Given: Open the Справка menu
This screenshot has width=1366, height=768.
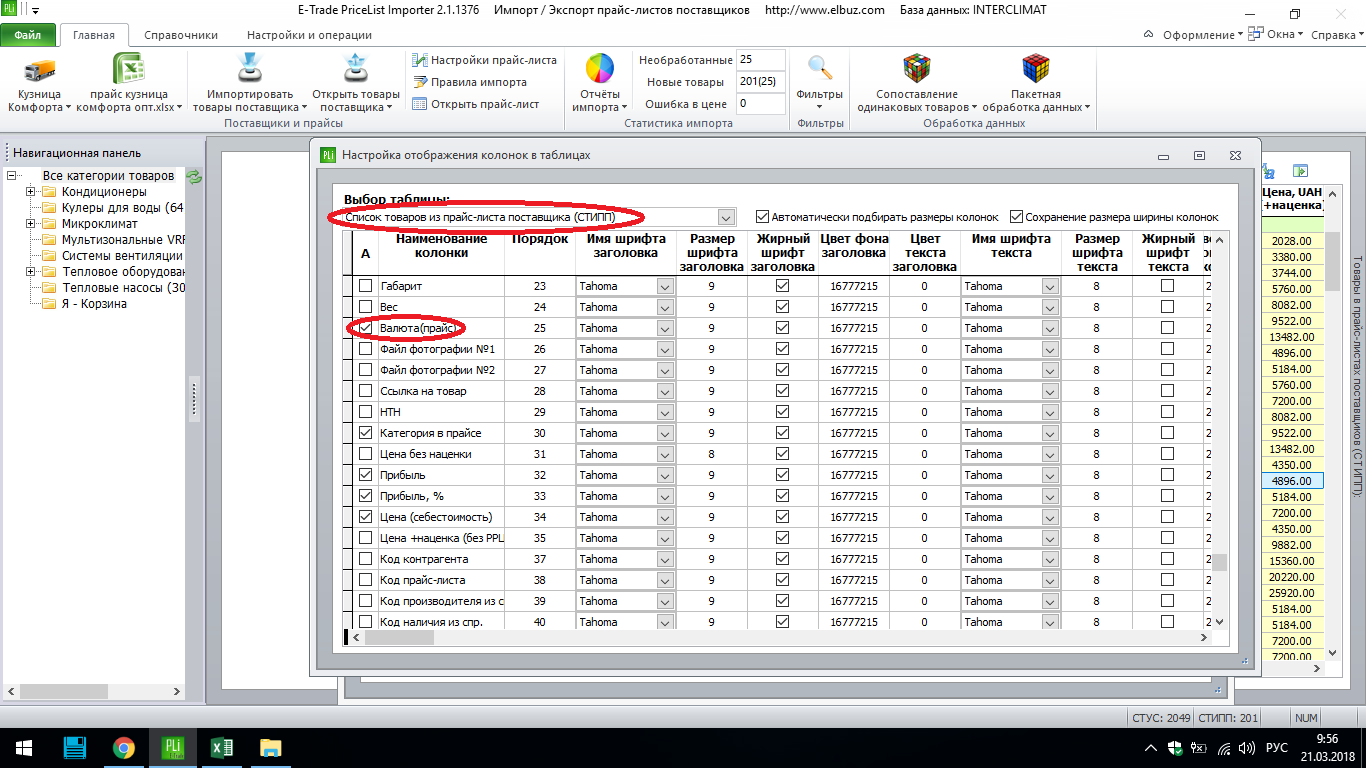Looking at the screenshot, I should pos(1337,35).
